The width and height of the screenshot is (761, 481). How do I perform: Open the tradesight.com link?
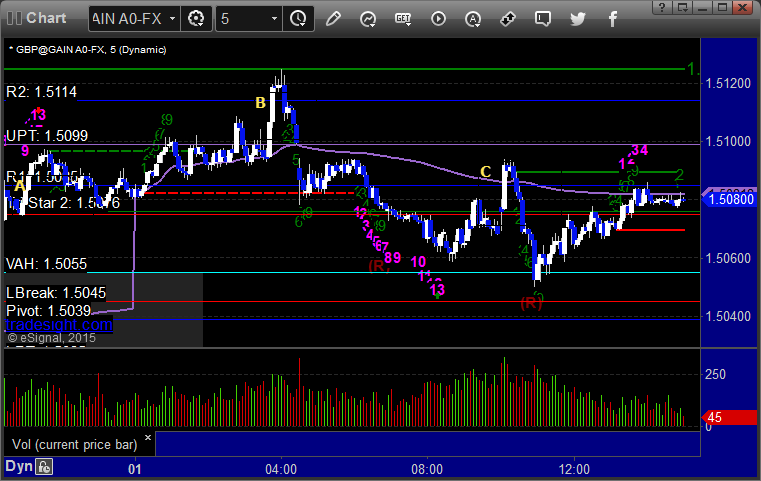pos(59,324)
